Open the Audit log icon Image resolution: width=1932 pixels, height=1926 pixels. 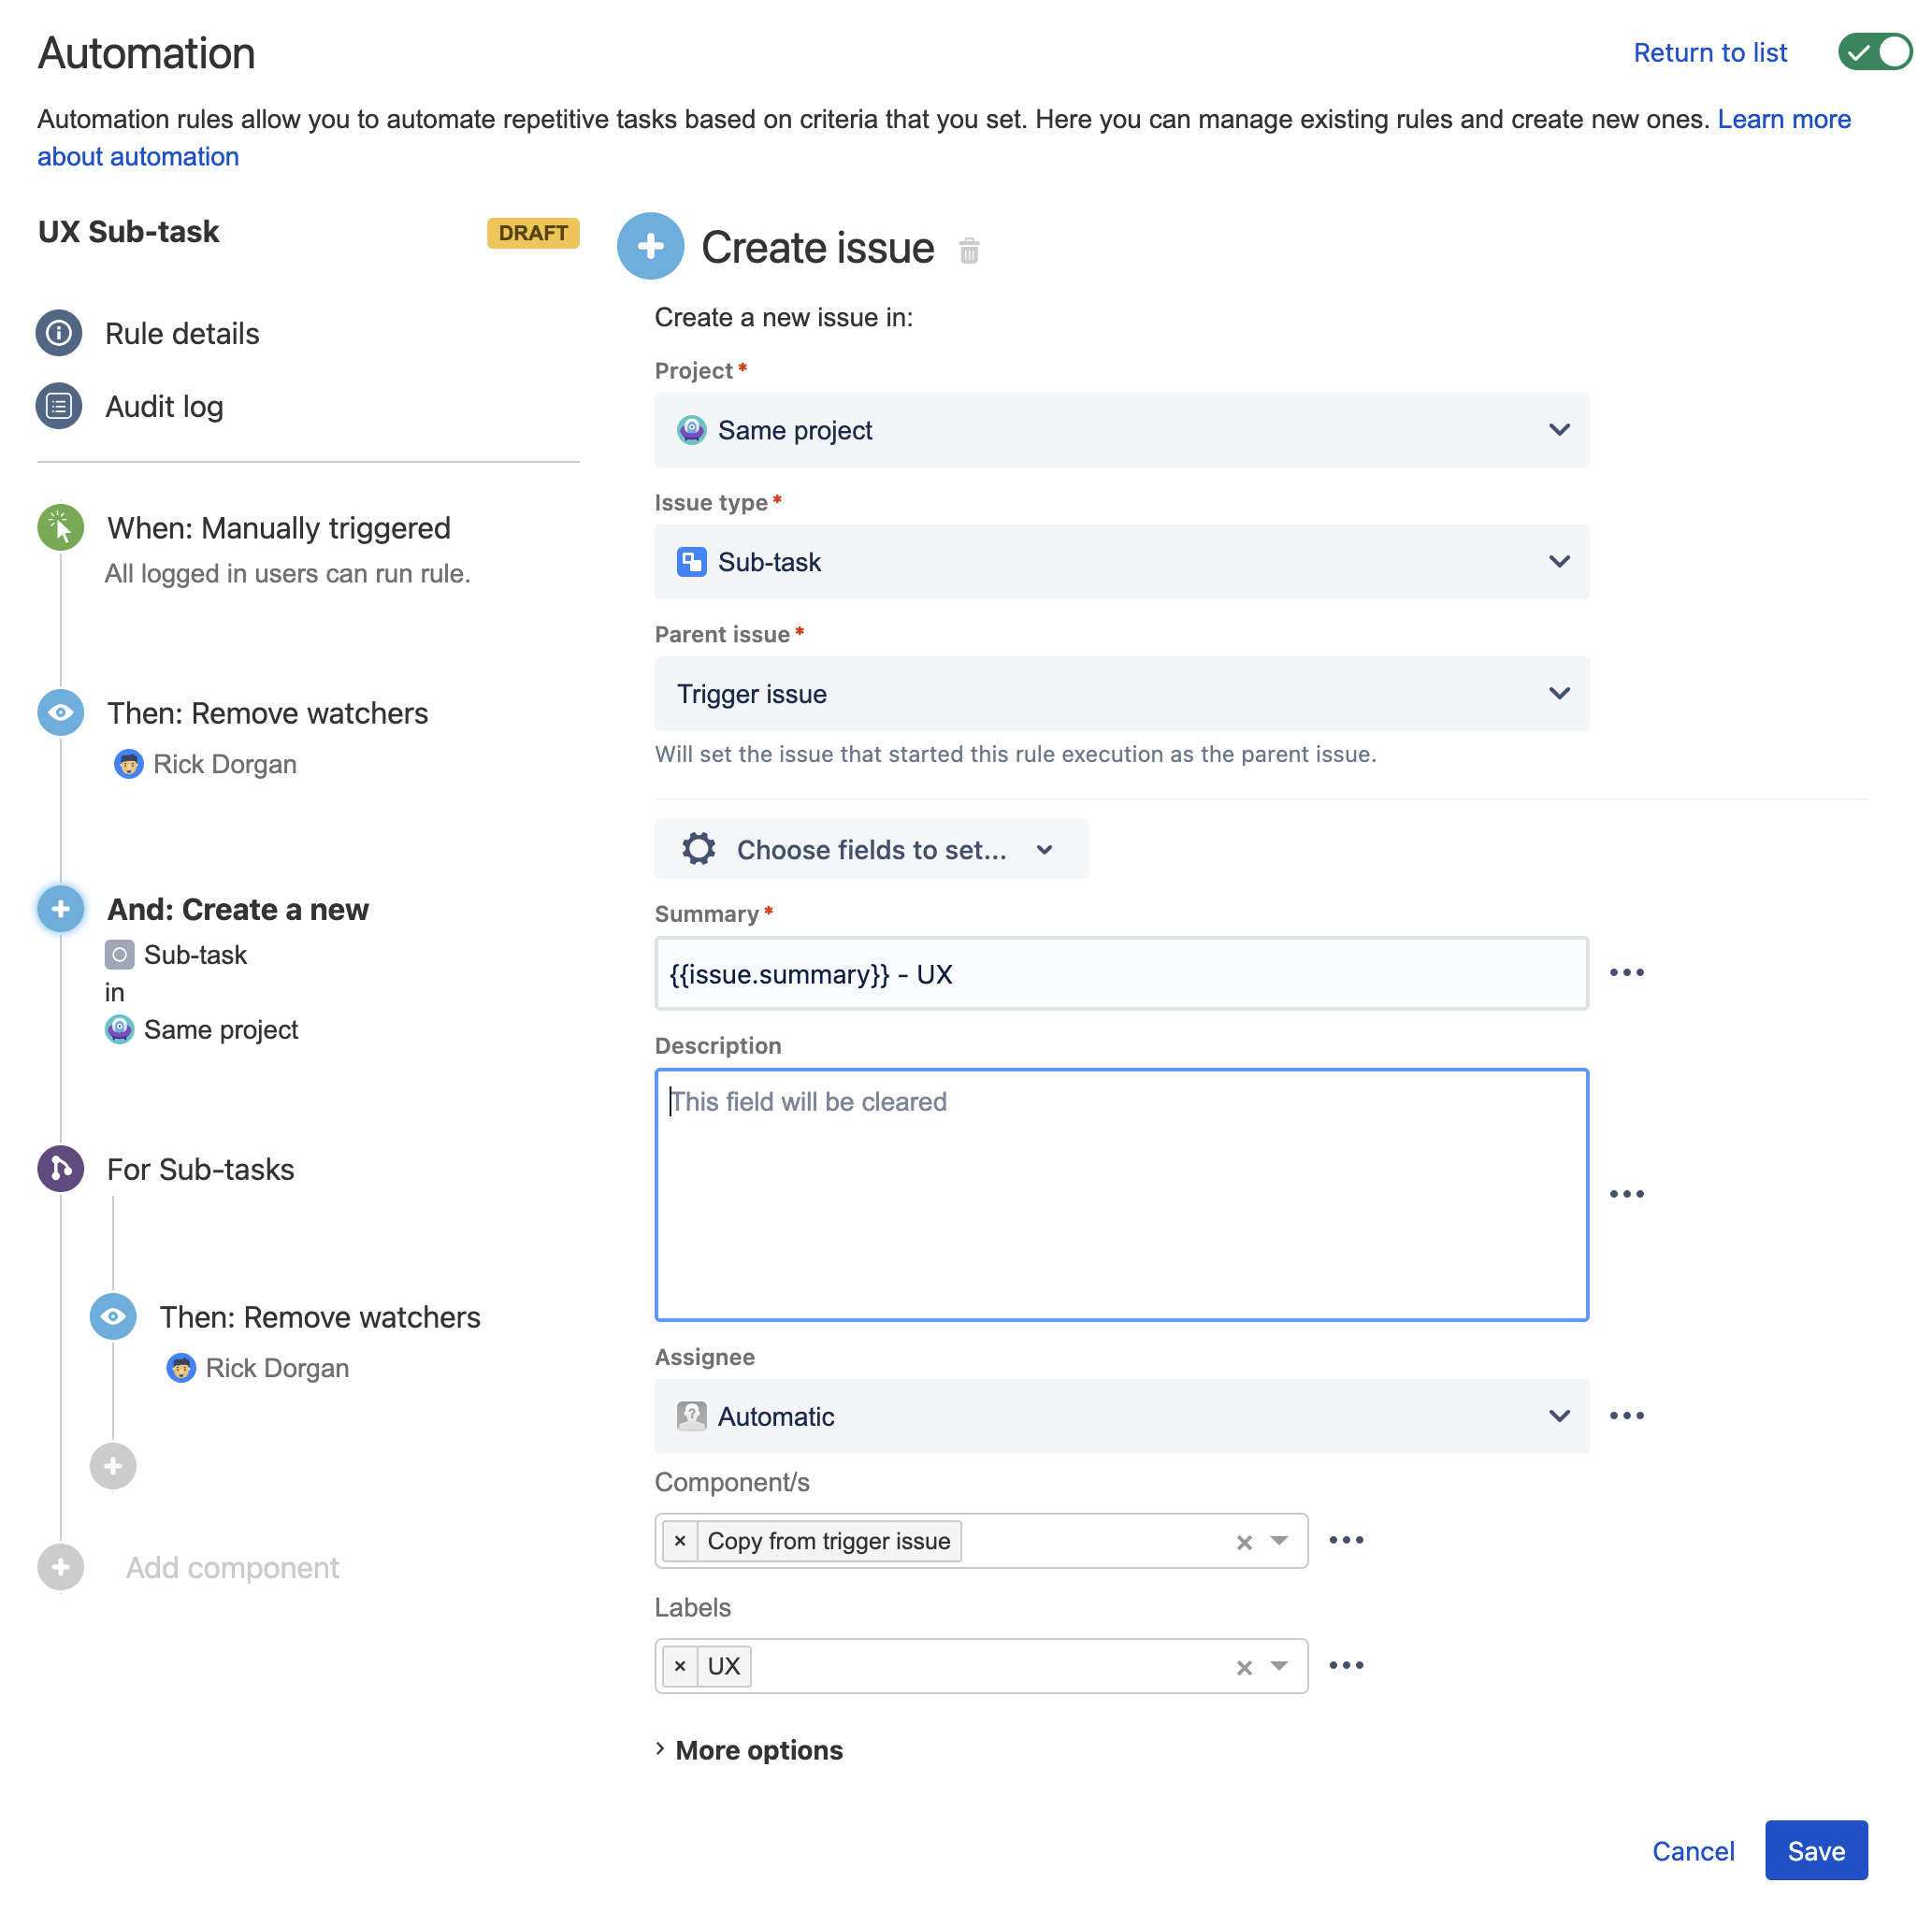tap(59, 406)
